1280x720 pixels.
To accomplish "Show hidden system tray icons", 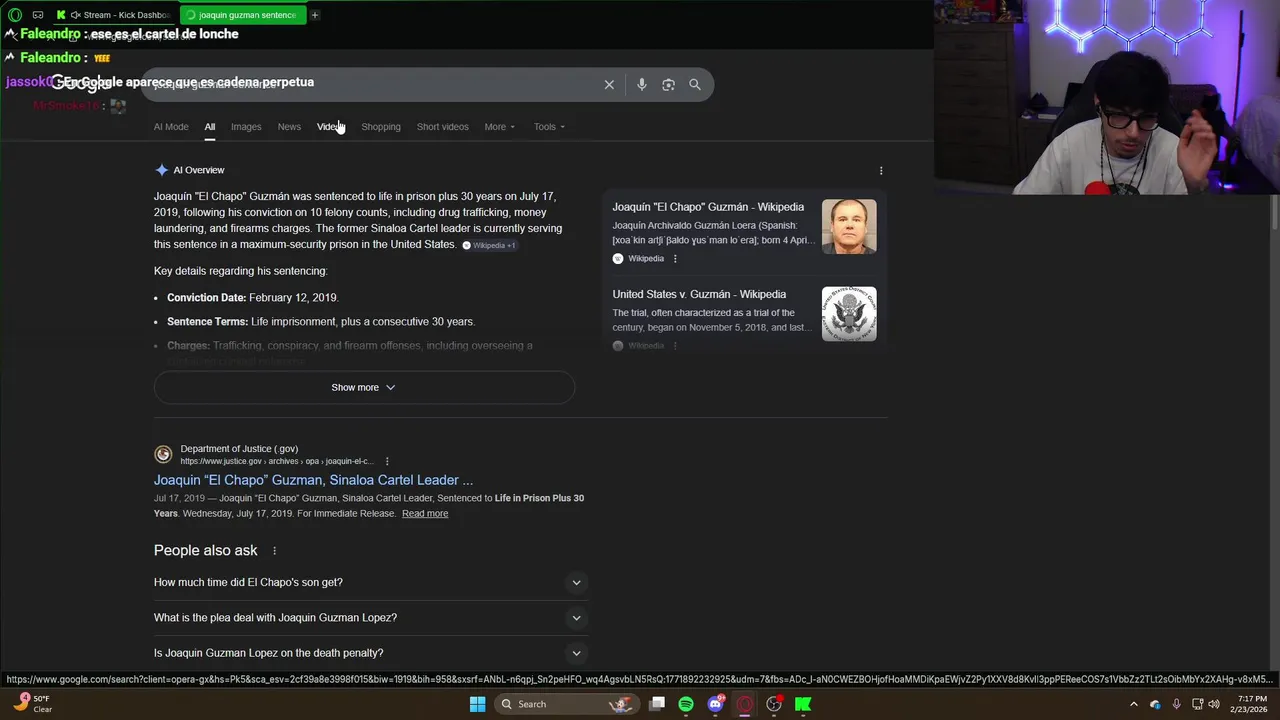I will [1133, 704].
